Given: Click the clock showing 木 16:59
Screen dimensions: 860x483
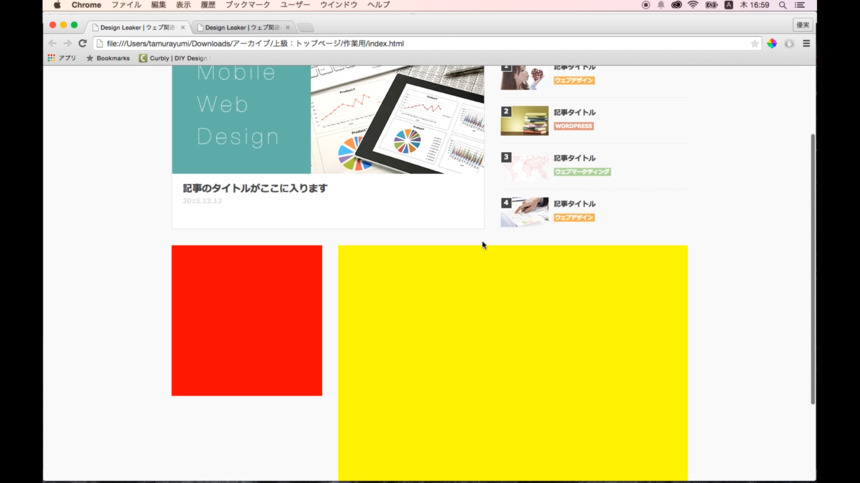Looking at the screenshot, I should 754,5.
